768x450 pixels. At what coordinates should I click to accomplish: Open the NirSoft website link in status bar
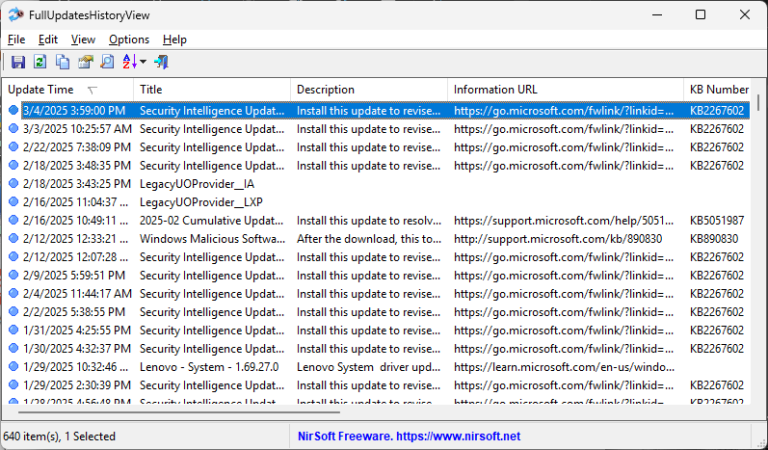click(x=409, y=436)
